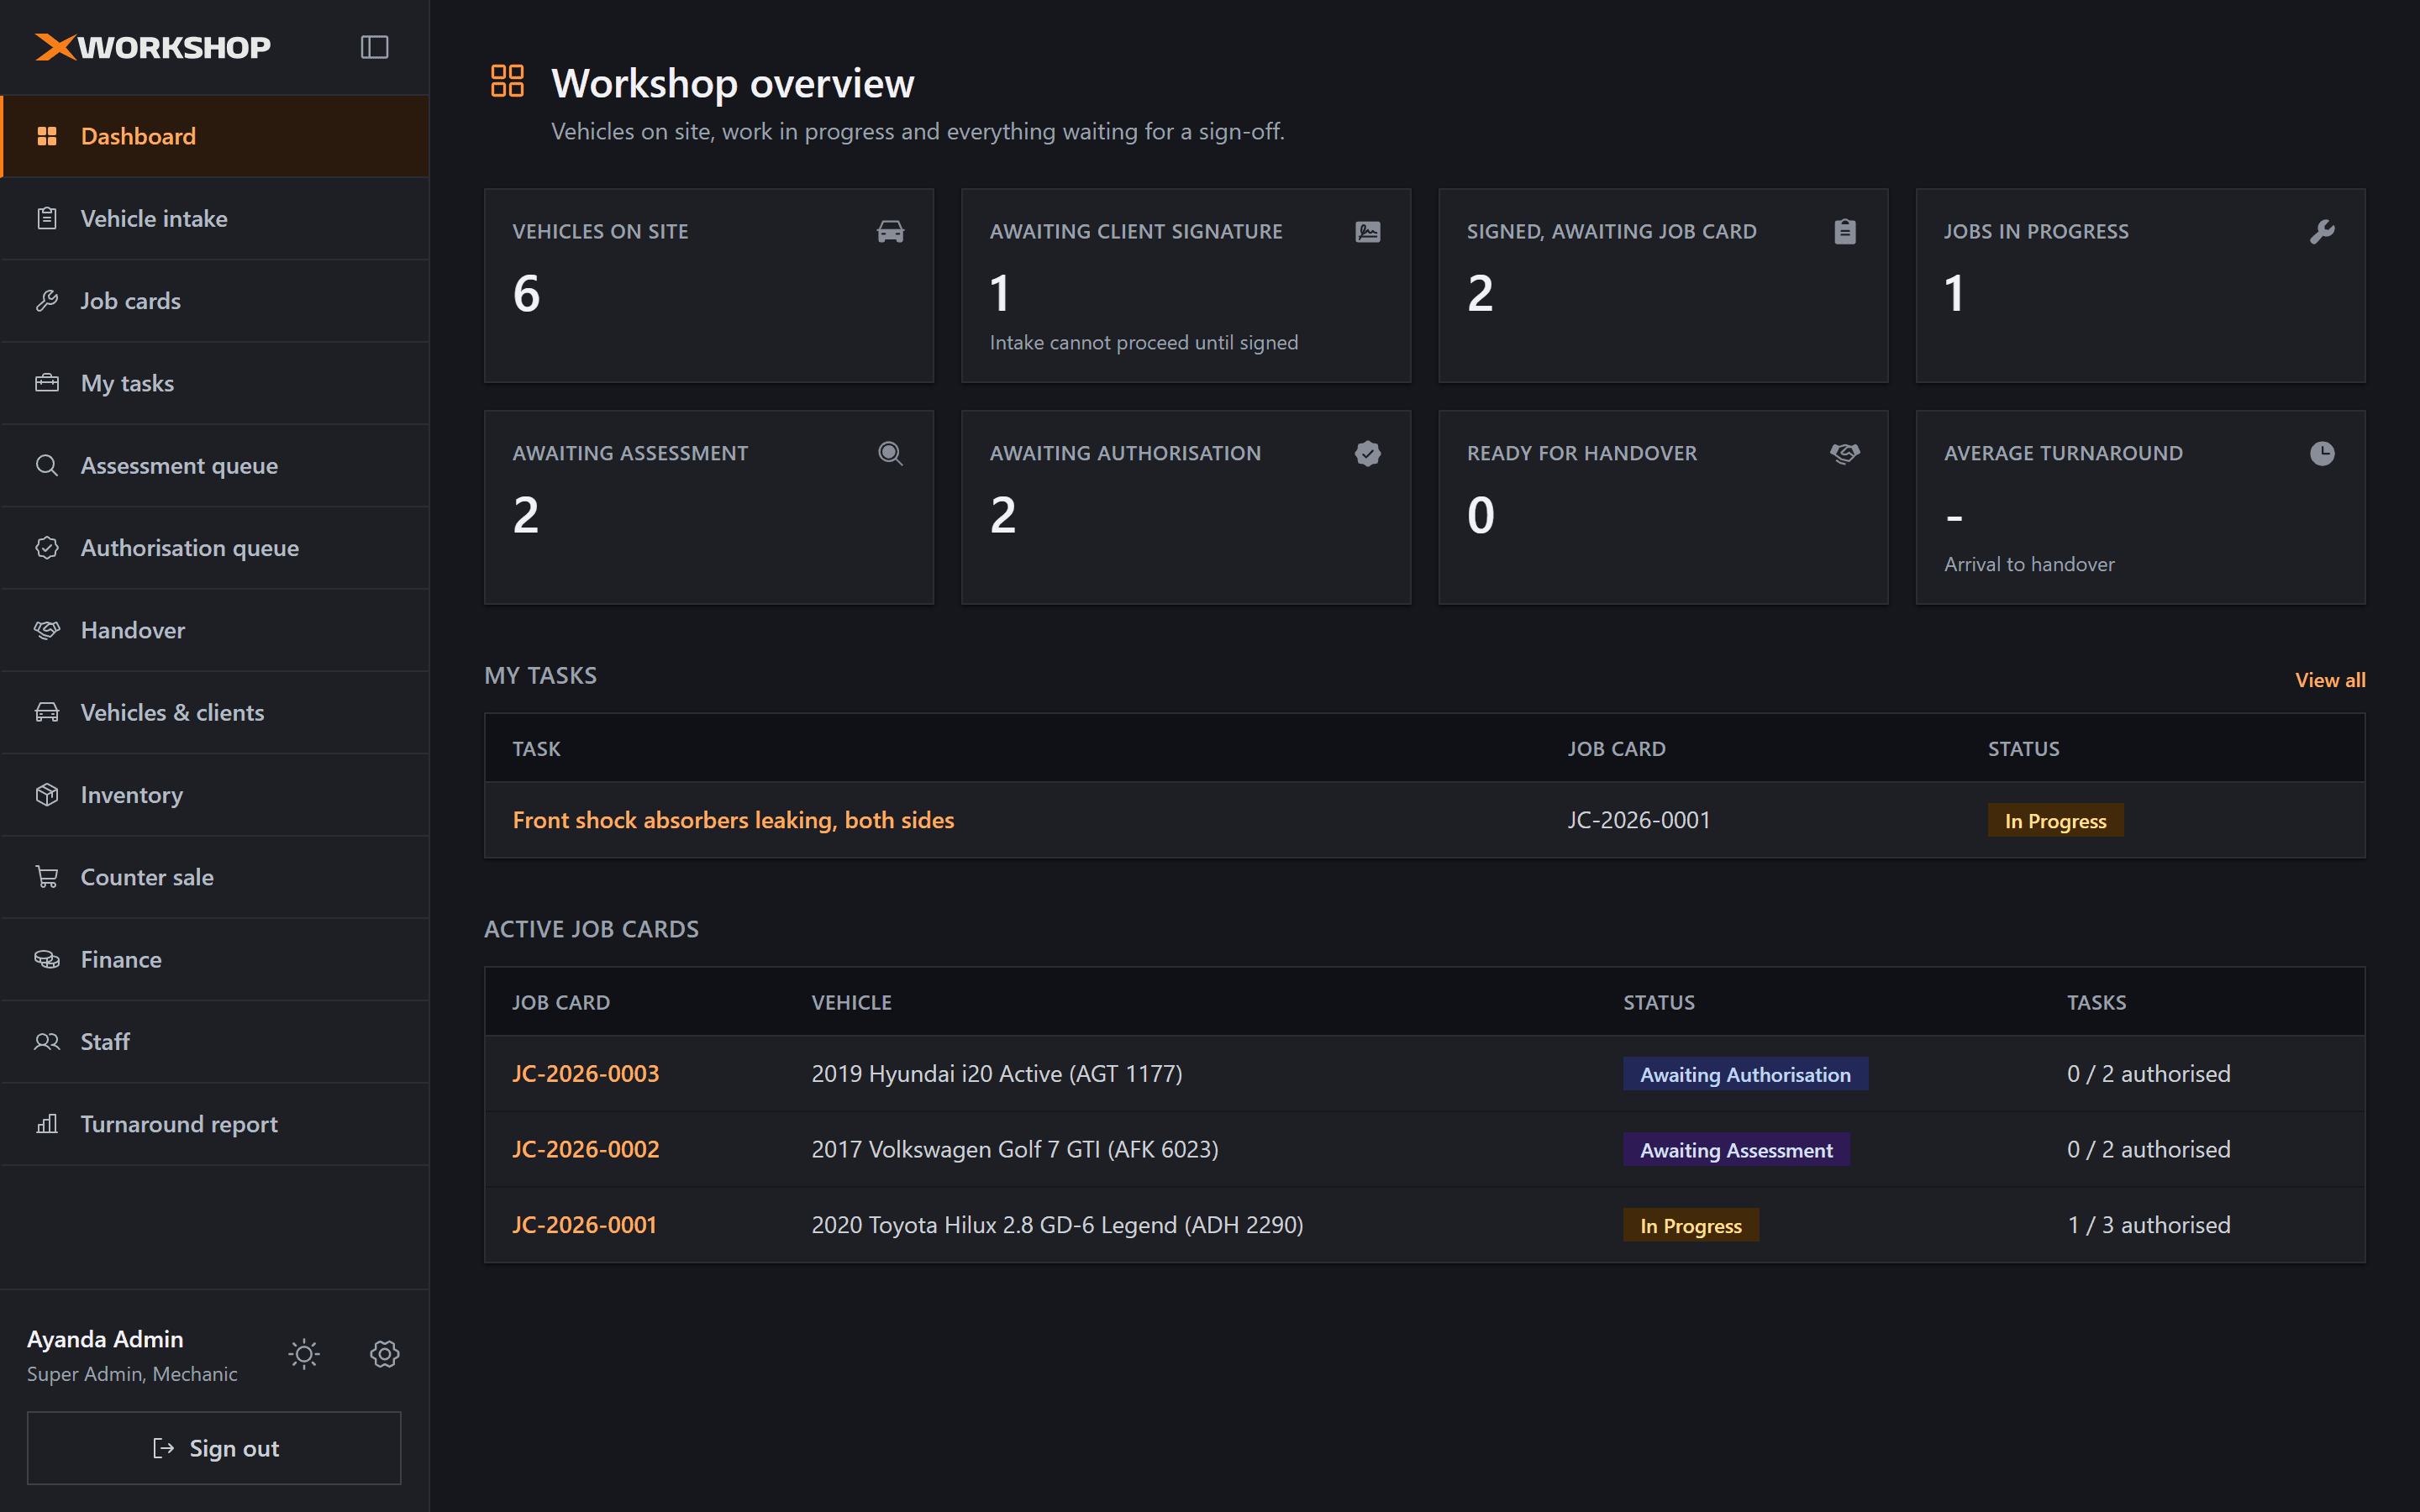Click the Vehicles & clients car icon
The height and width of the screenshot is (1512, 2420).
(x=47, y=712)
